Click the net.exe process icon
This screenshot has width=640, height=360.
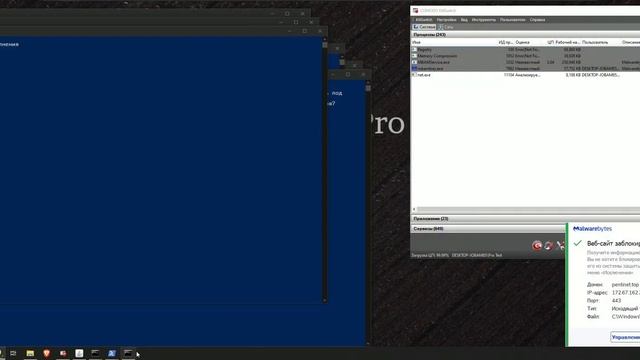point(414,75)
